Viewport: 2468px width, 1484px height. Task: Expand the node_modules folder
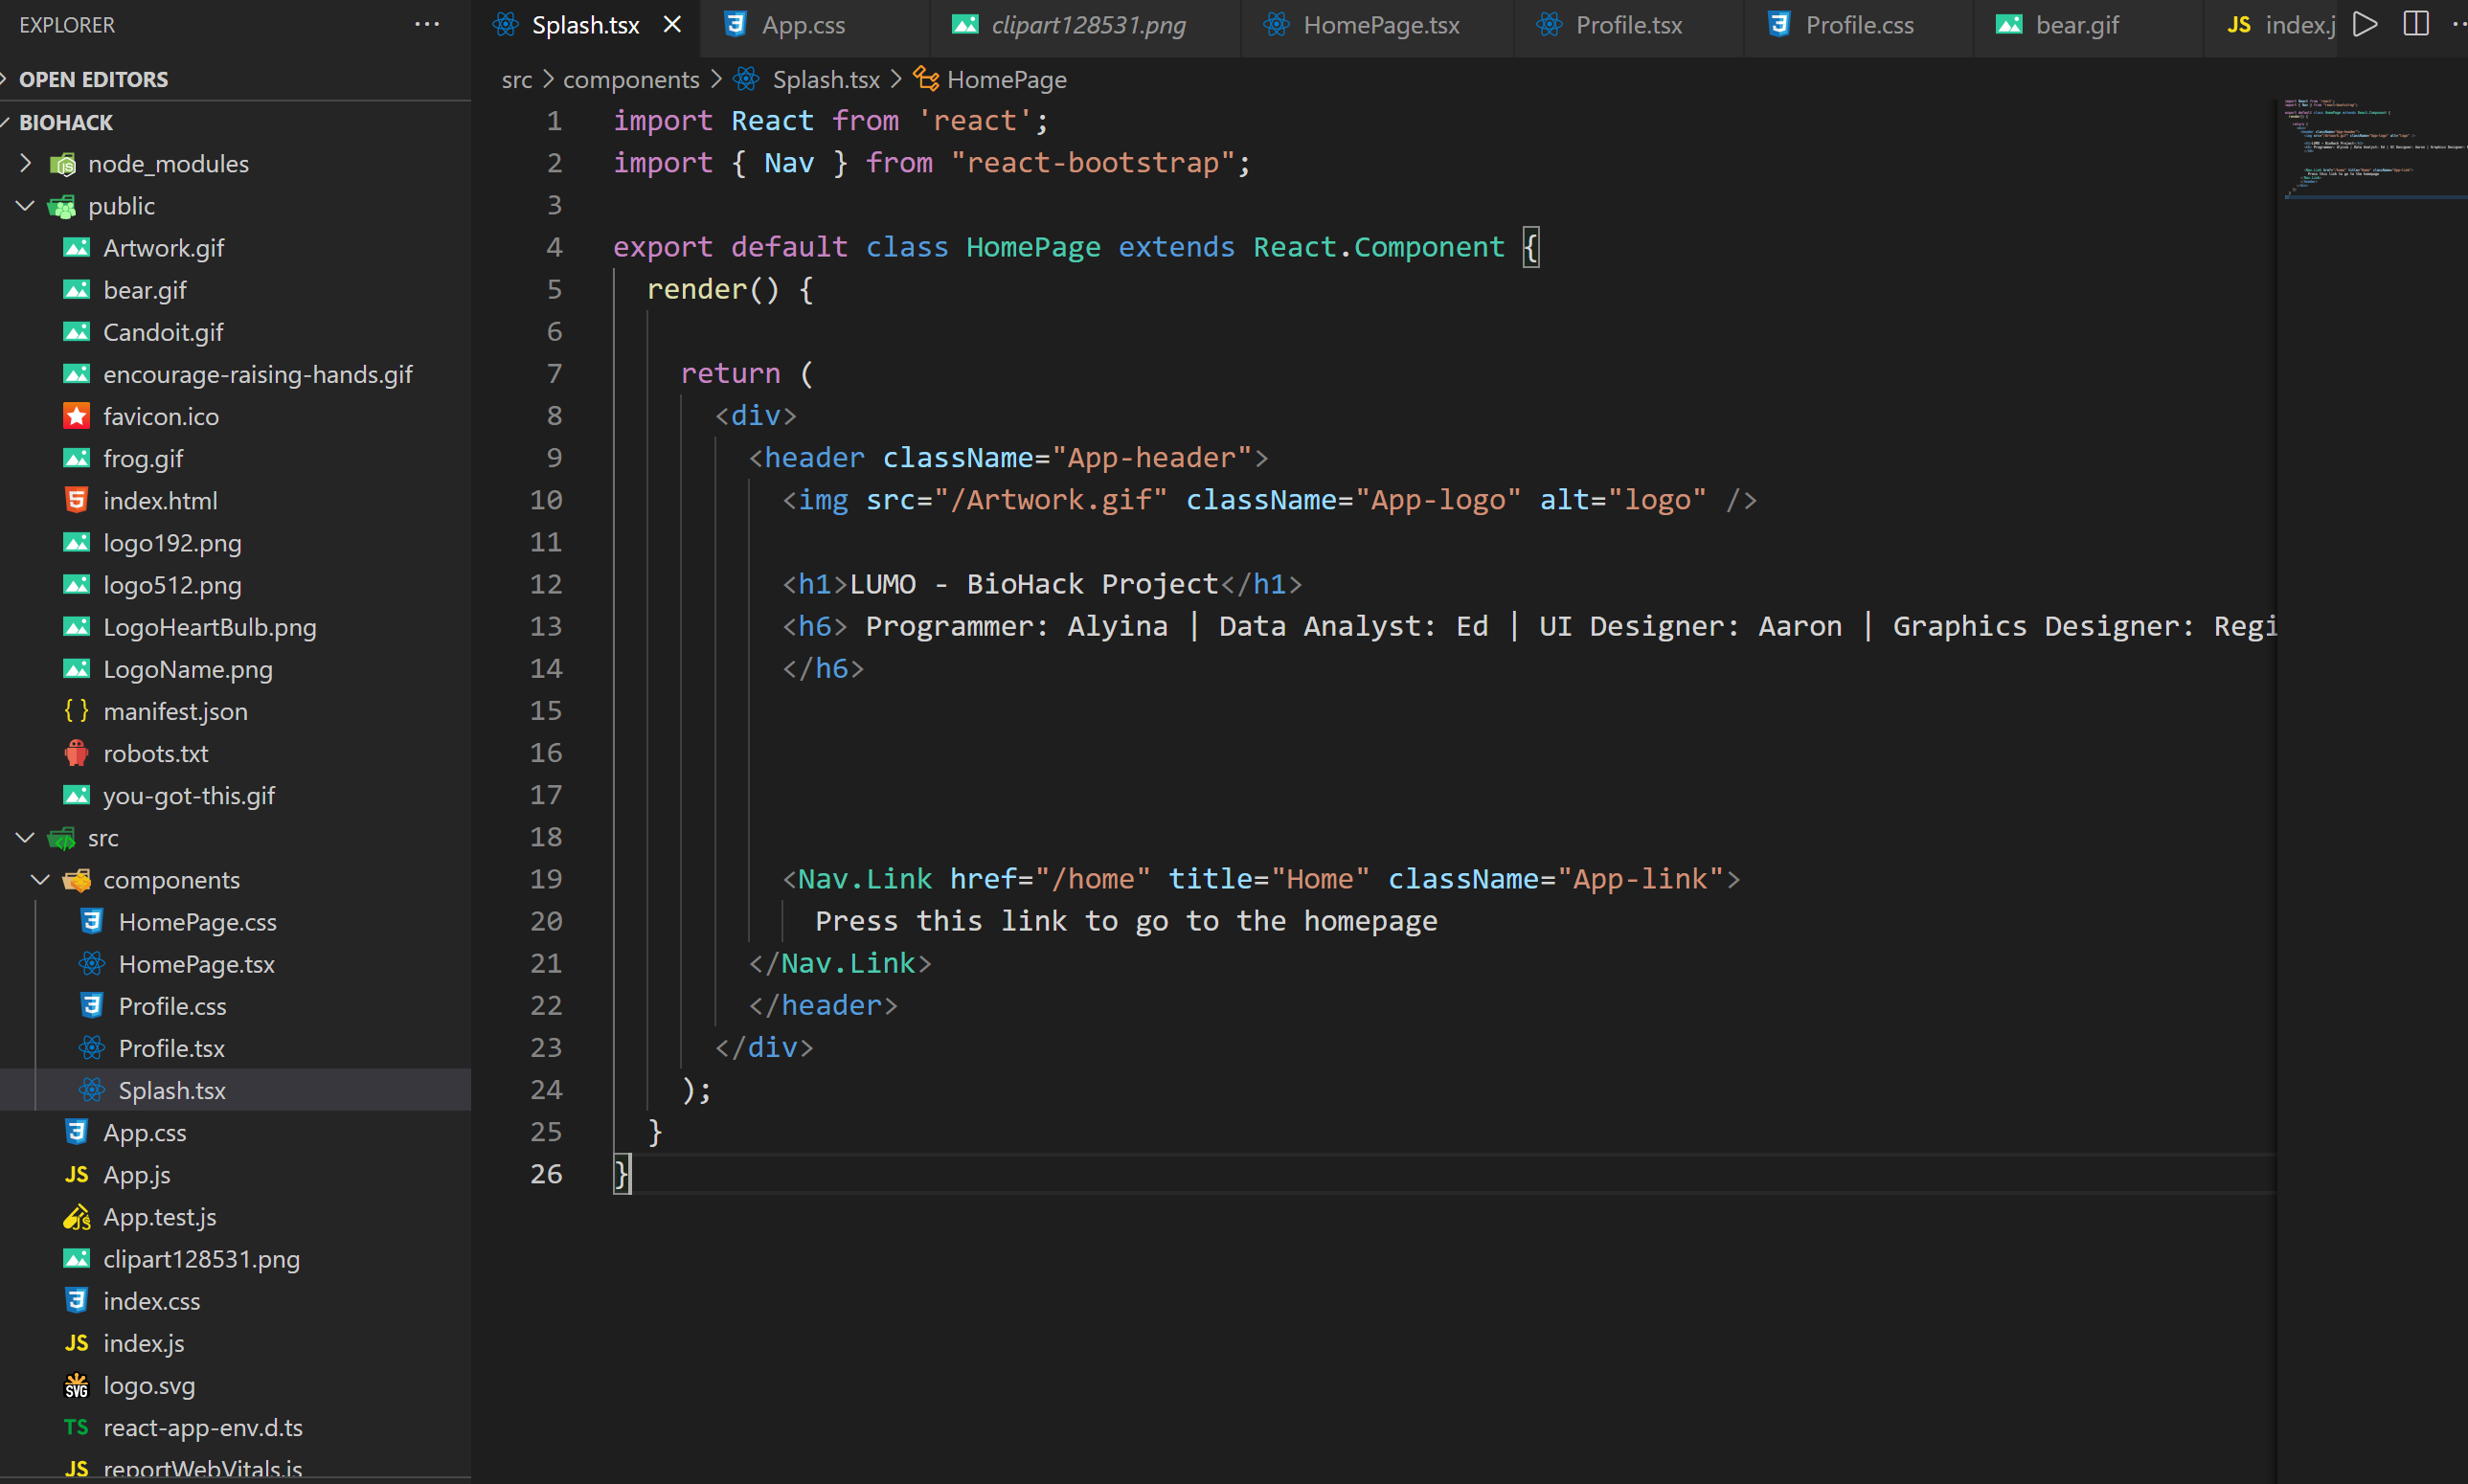pos(167,163)
